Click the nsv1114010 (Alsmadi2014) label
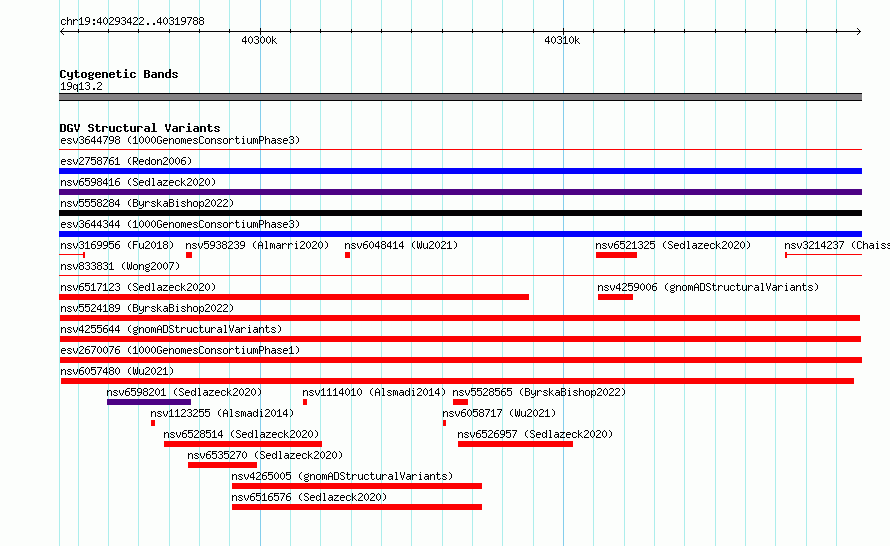The width and height of the screenshot is (890, 546). (x=374, y=392)
